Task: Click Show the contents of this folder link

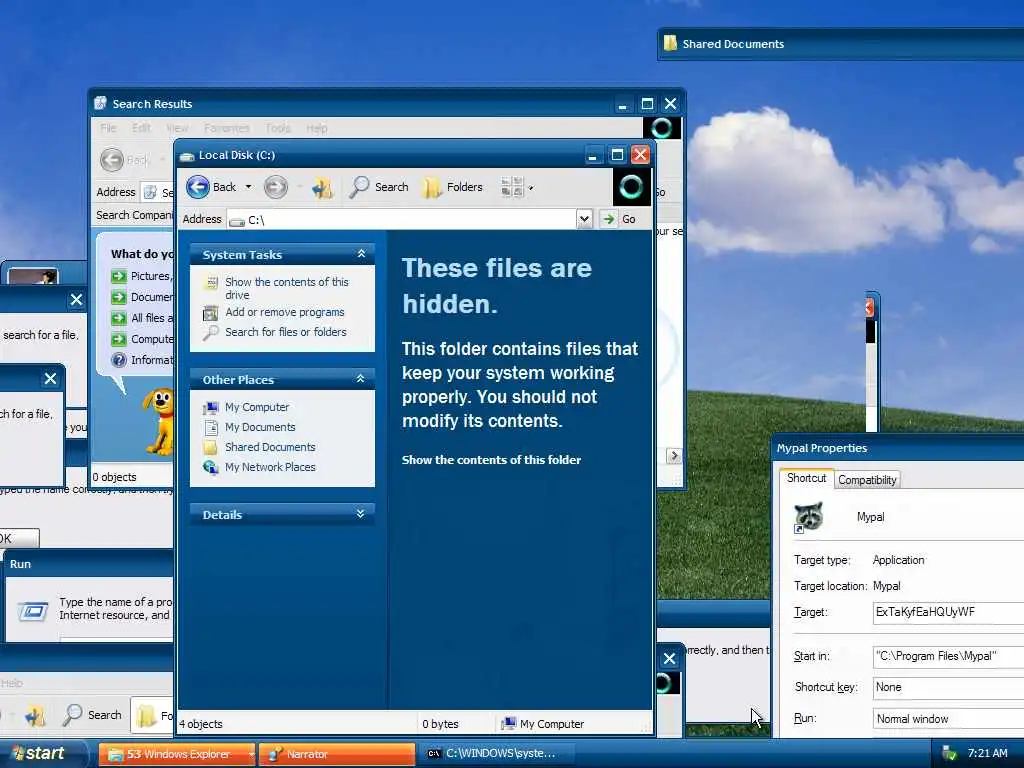Action: [491, 460]
